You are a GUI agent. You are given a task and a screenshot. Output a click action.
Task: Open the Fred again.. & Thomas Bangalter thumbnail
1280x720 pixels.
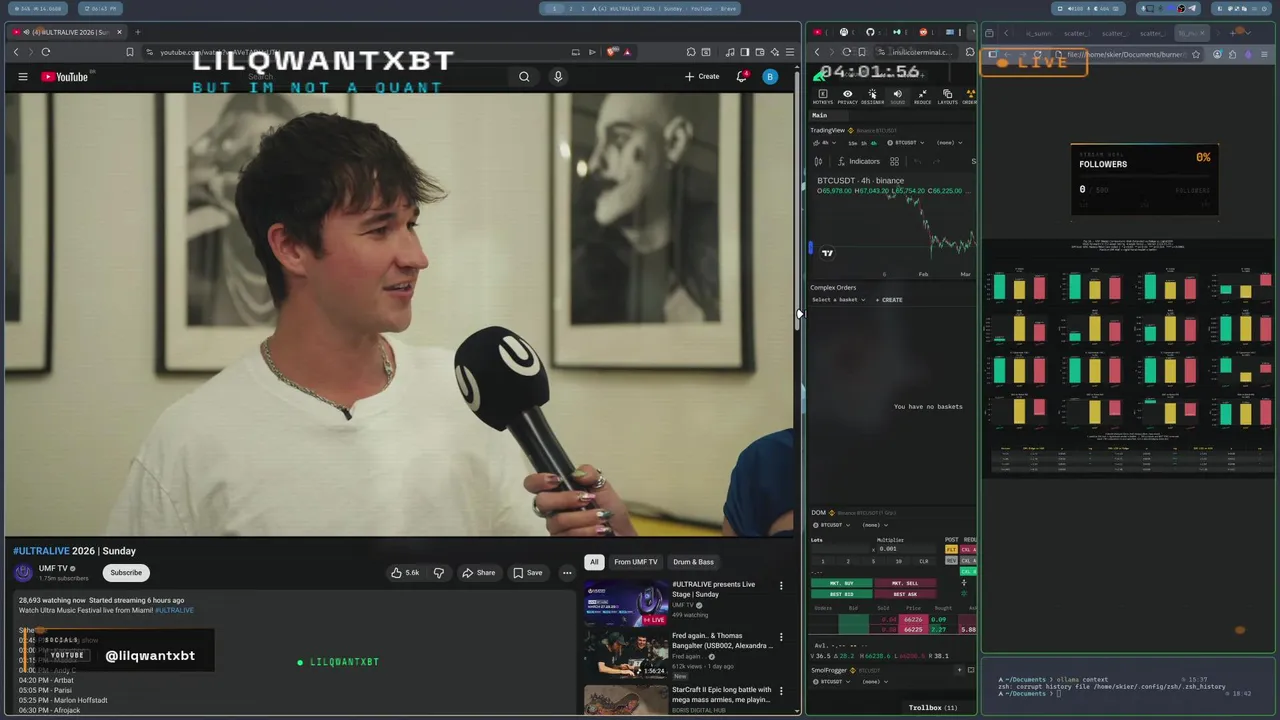[x=626, y=655]
